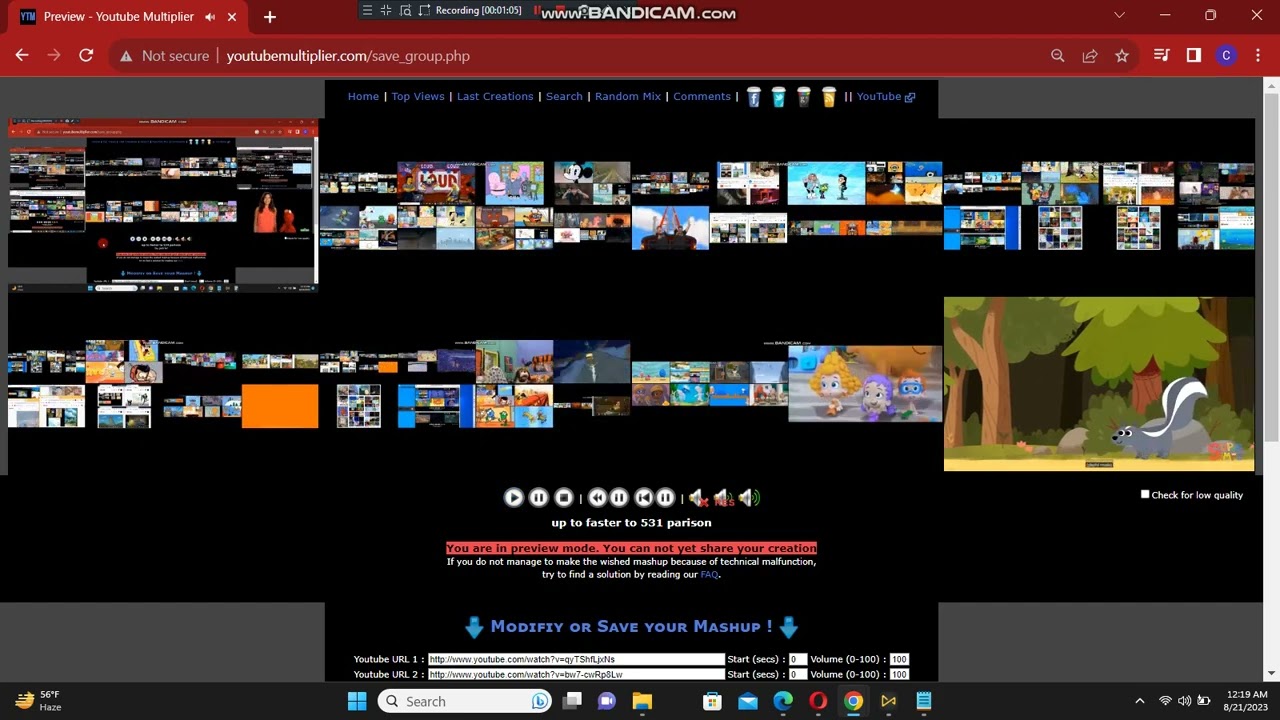Image resolution: width=1280 pixels, height=720 pixels.
Task: Open the Facebook cup icon
Action: pos(754,97)
